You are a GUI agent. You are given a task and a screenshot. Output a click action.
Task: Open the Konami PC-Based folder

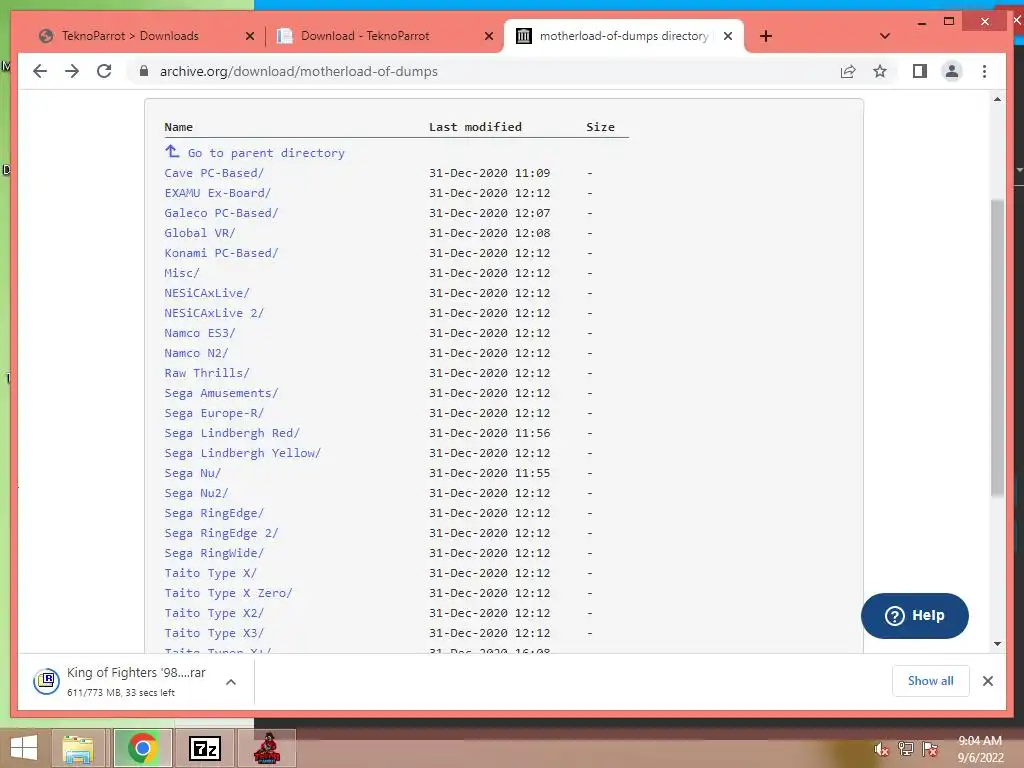[x=221, y=253]
